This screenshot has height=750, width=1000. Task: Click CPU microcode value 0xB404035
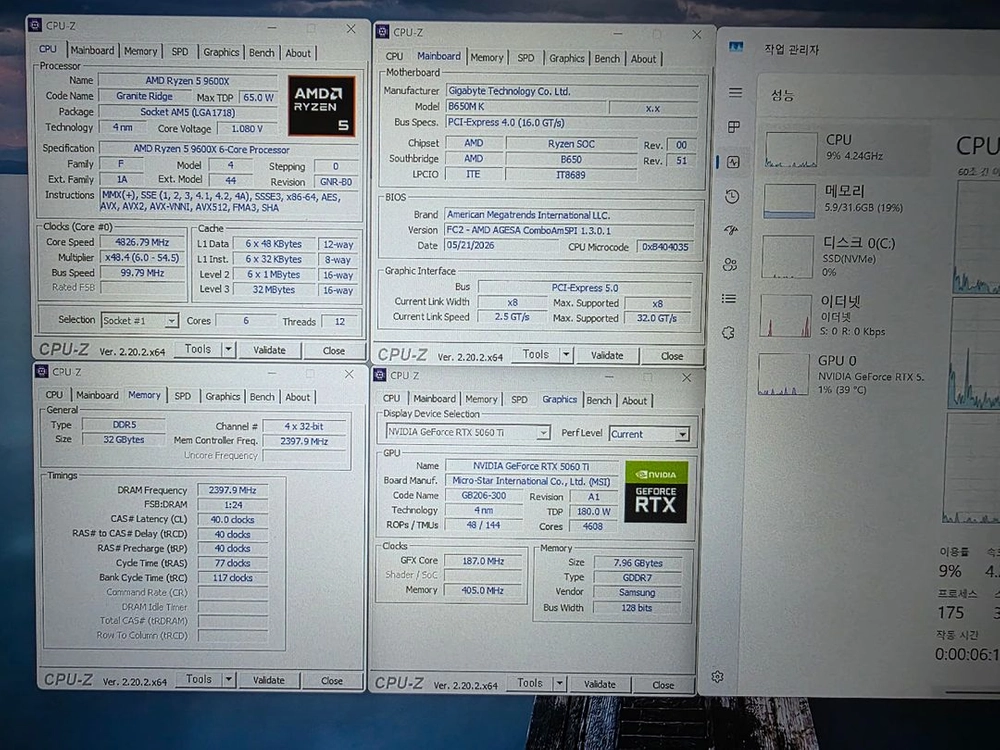[x=665, y=247]
